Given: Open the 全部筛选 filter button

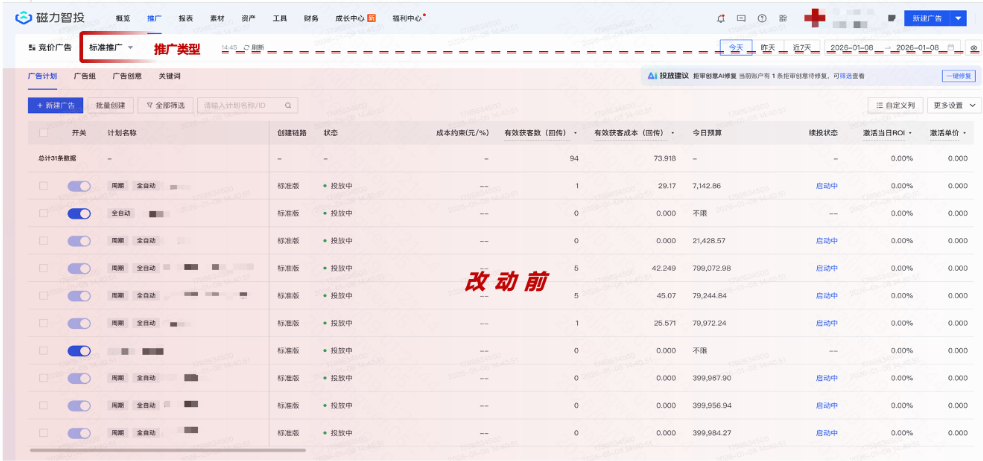Looking at the screenshot, I should pos(166,105).
